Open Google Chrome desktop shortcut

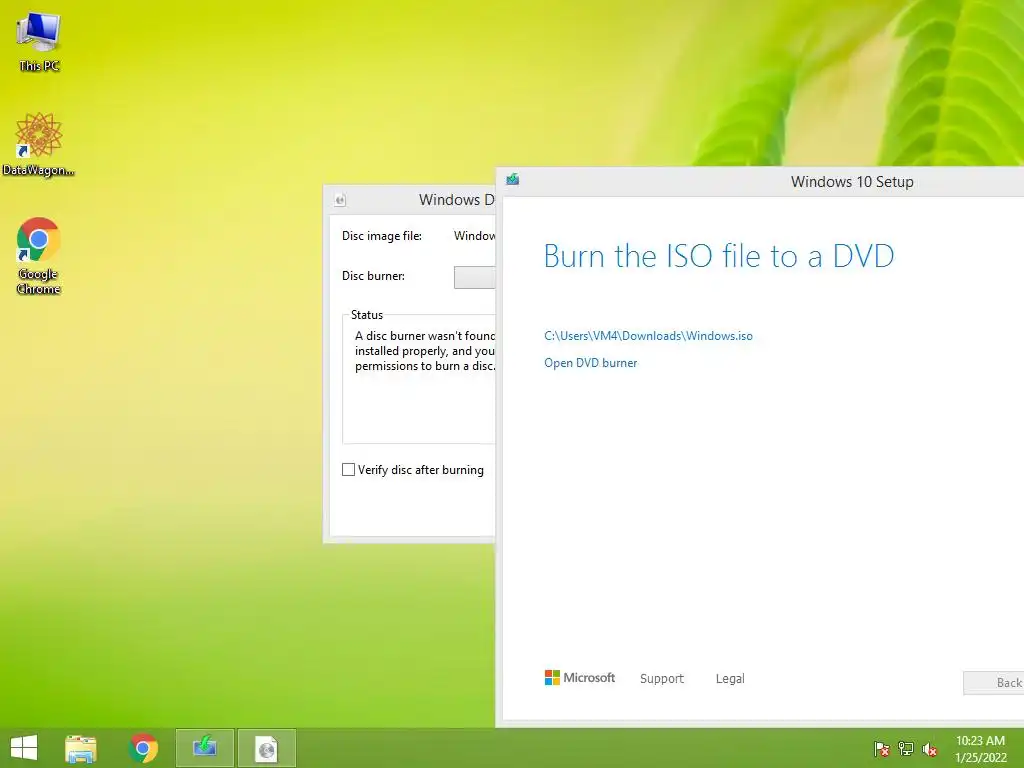point(39,255)
